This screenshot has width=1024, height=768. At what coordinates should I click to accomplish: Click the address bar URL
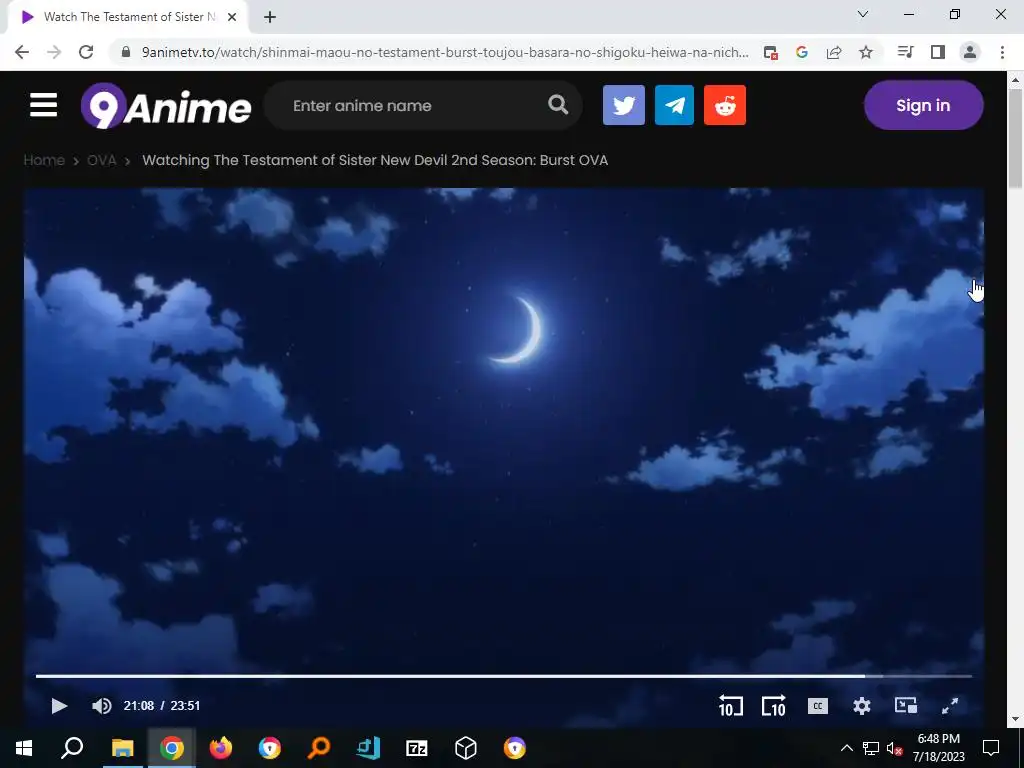444,52
